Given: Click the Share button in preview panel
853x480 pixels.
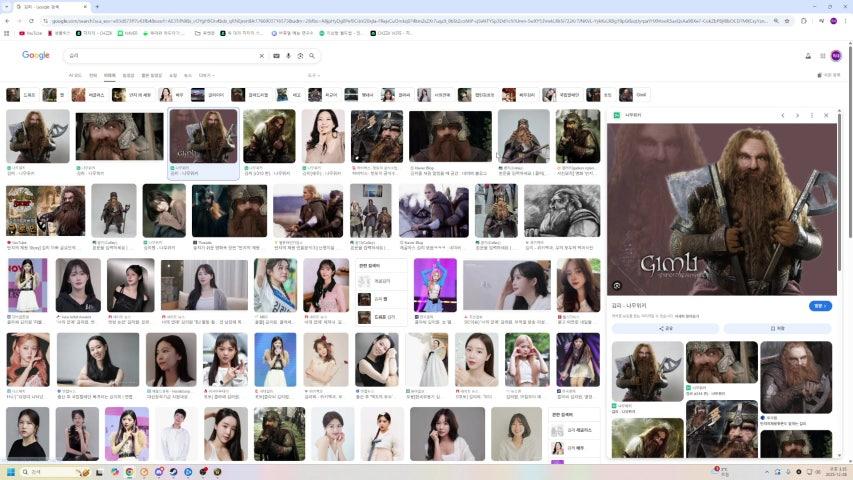Looking at the screenshot, I should [665, 328].
